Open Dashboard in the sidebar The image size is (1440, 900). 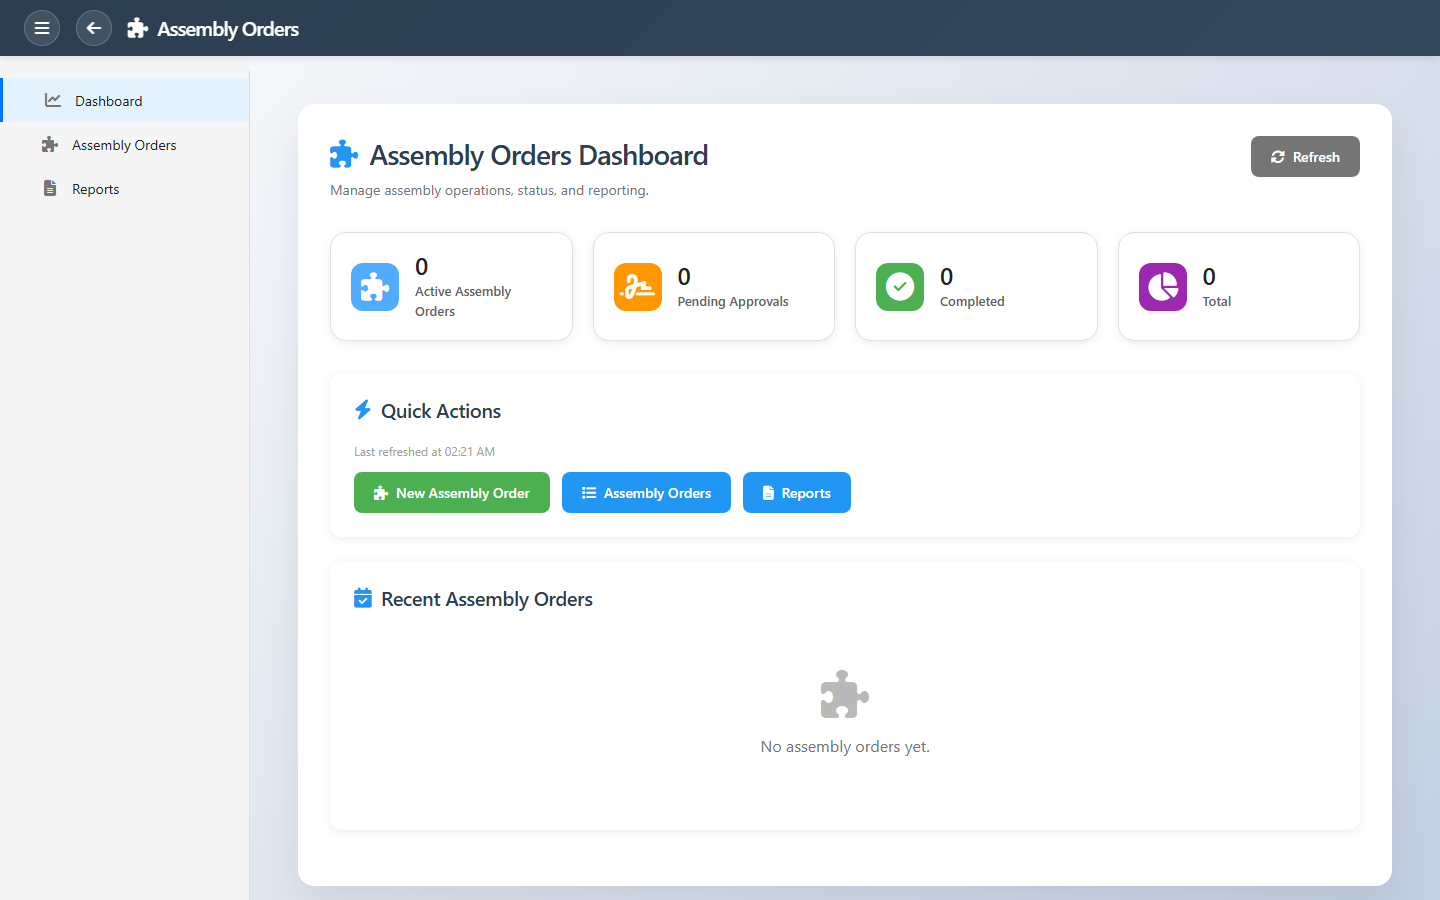[108, 101]
